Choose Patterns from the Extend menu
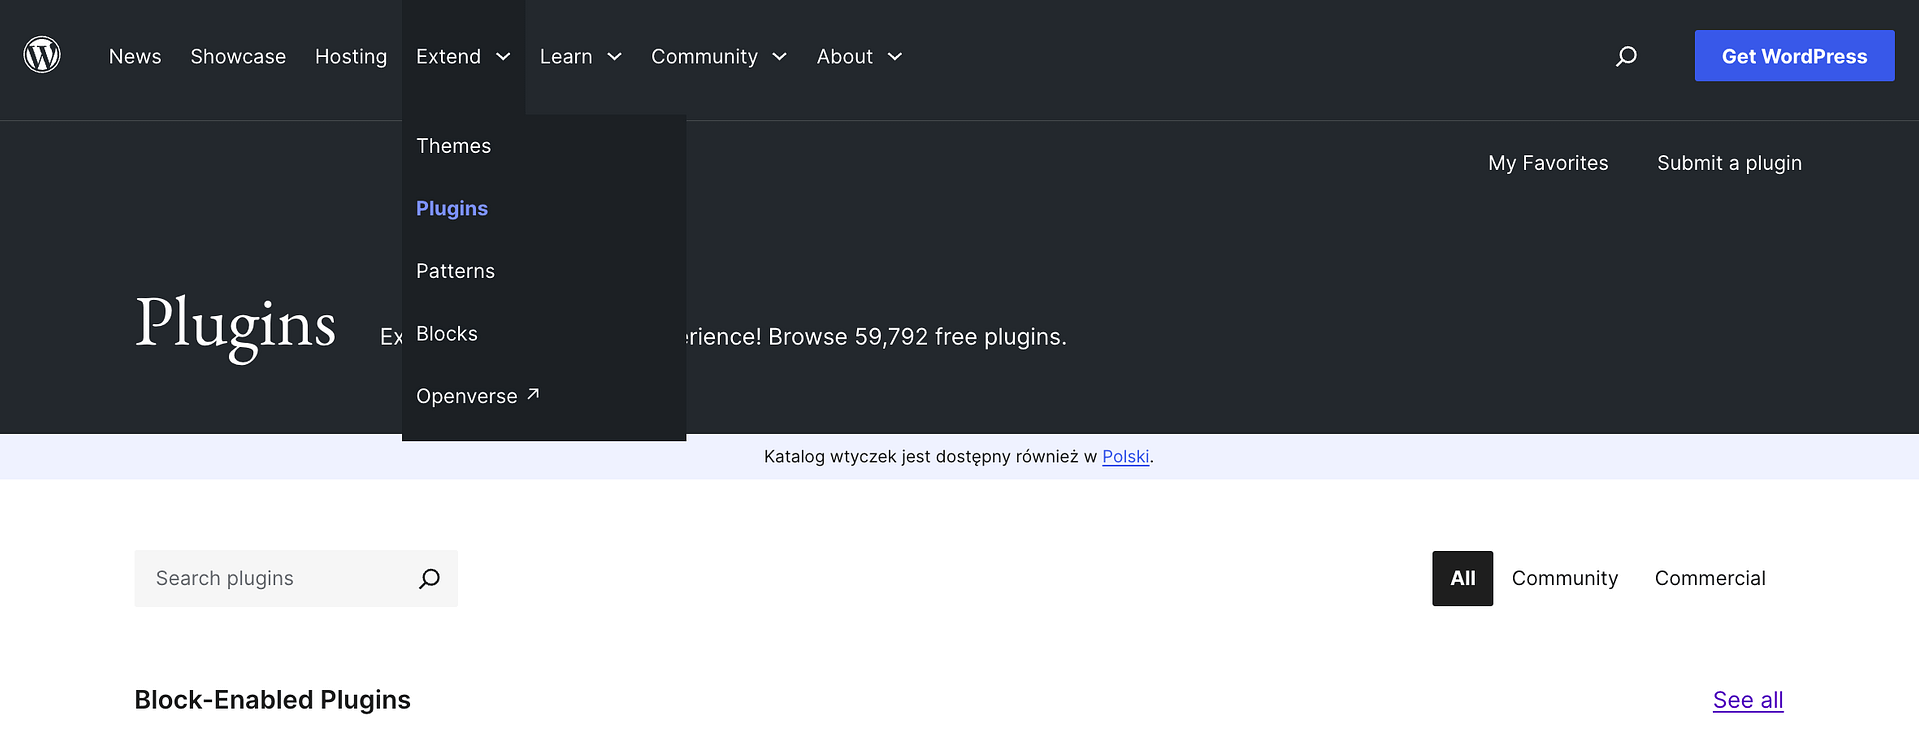The height and width of the screenshot is (746, 1919). (x=455, y=271)
